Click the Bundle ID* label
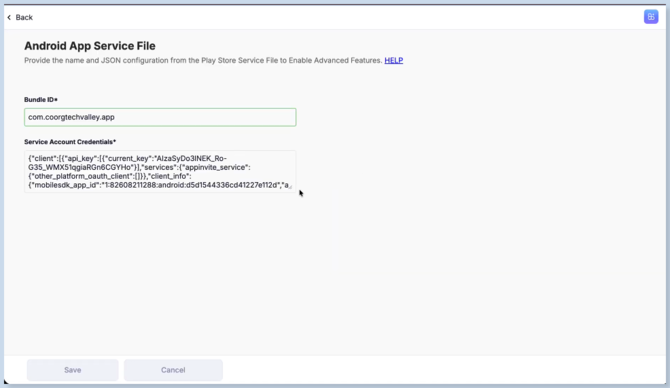This screenshot has height=388, width=670. (x=41, y=100)
